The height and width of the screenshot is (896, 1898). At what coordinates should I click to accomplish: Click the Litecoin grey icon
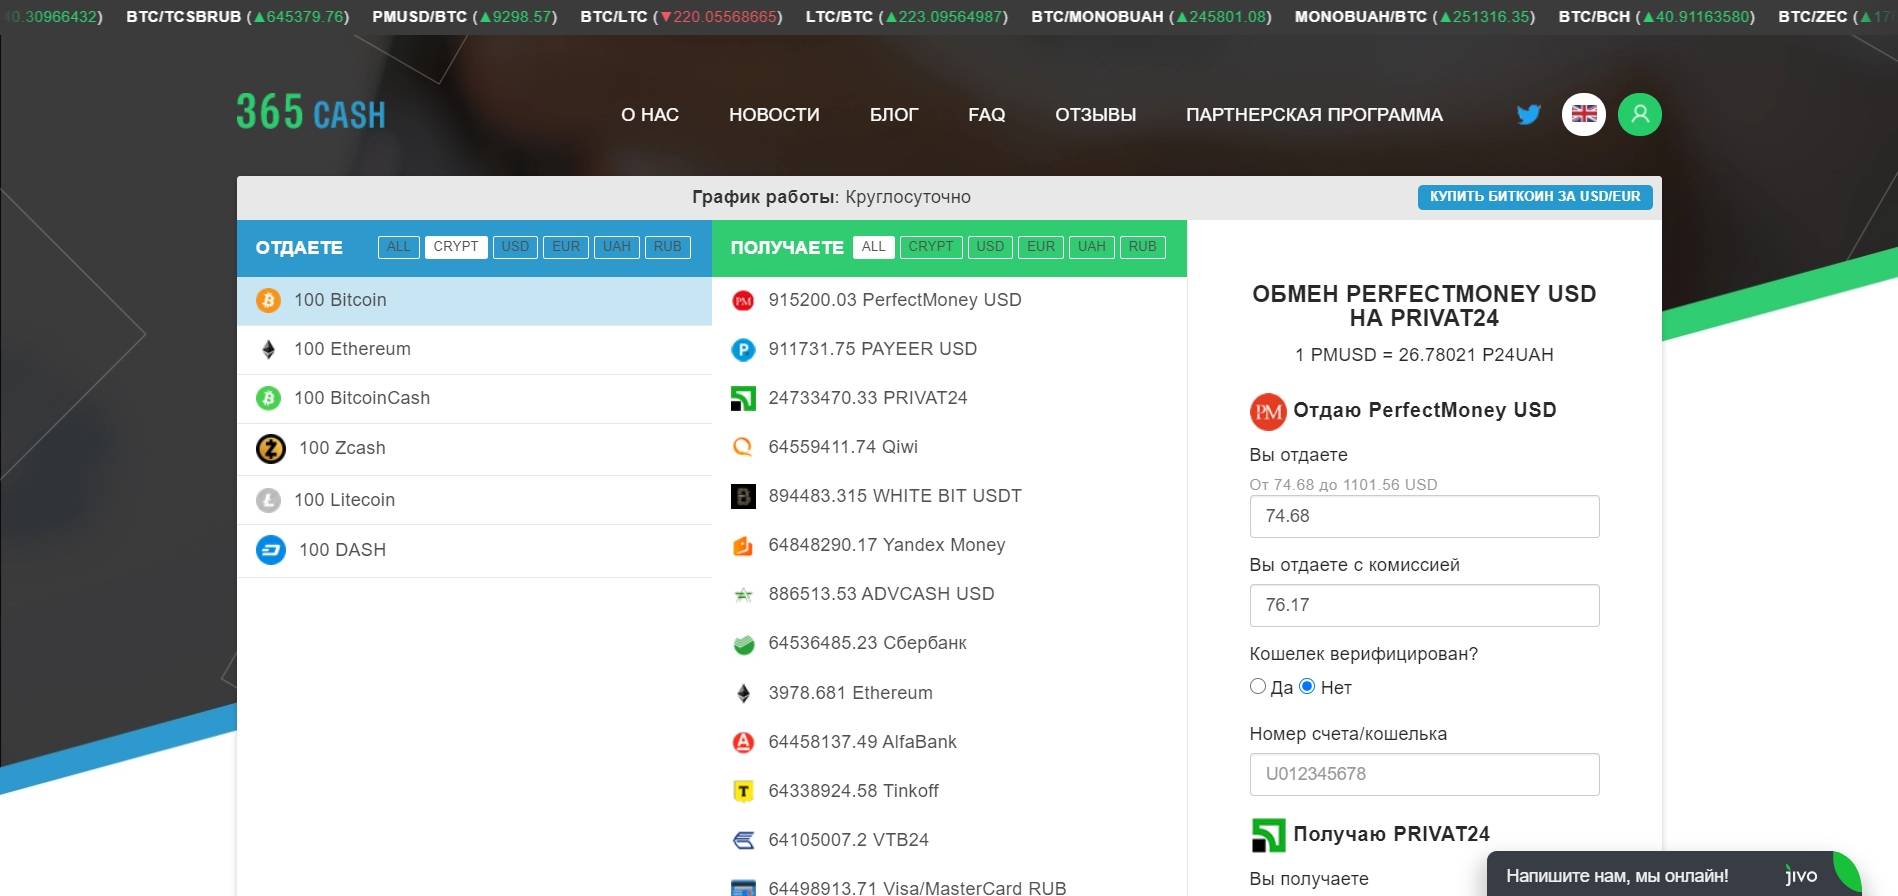(268, 500)
